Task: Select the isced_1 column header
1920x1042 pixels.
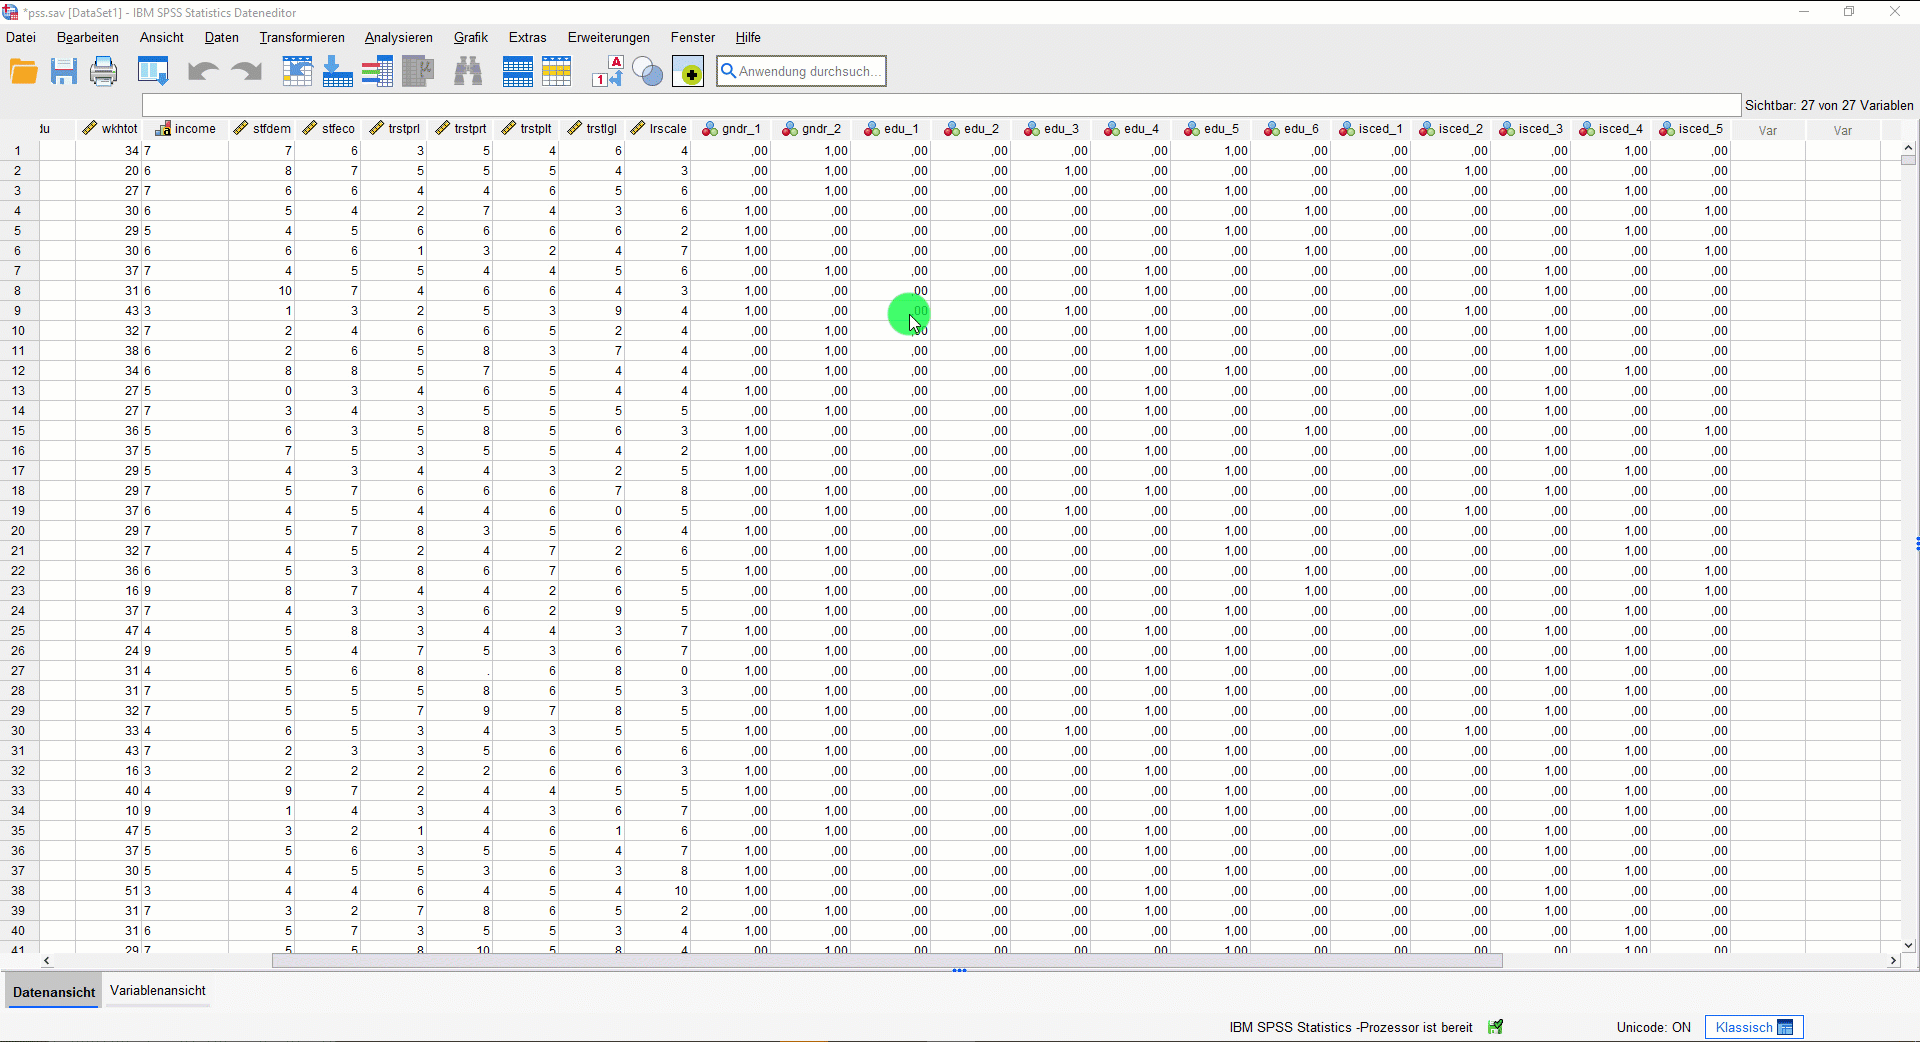Action: coord(1371,129)
